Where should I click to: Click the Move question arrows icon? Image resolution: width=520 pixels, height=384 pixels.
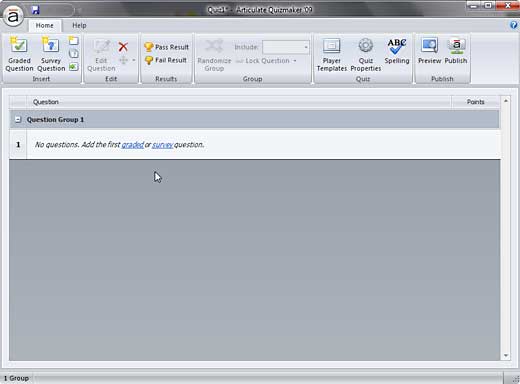coord(124,60)
